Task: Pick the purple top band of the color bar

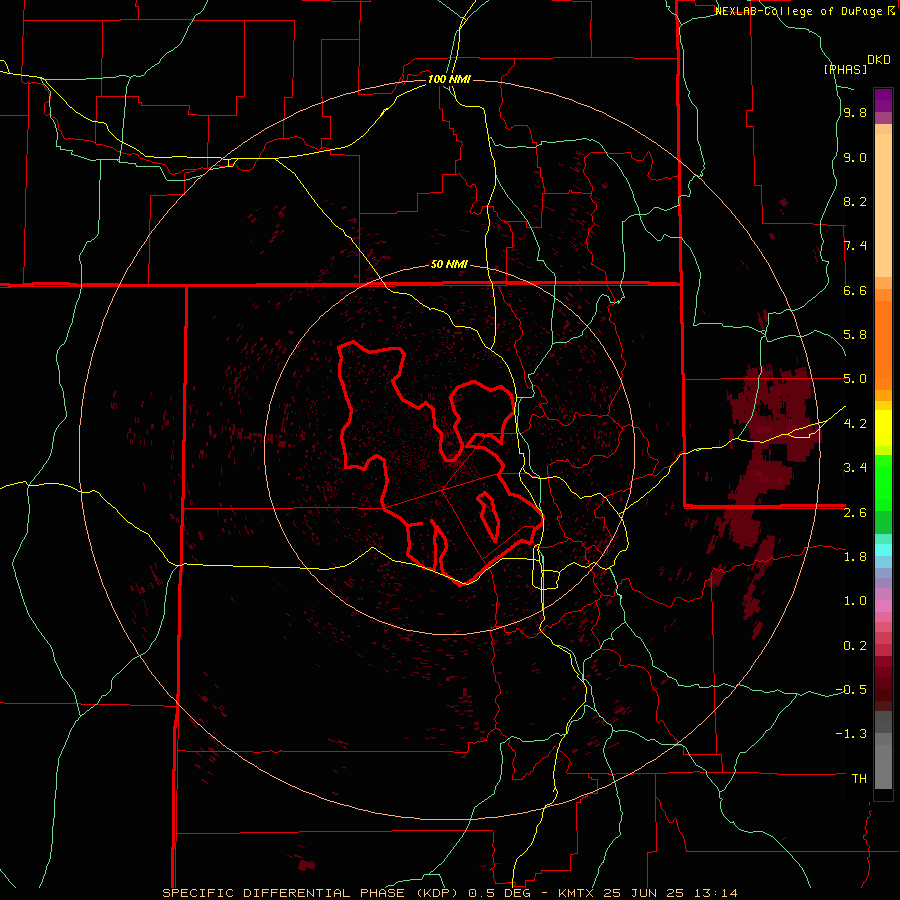Action: [x=883, y=100]
